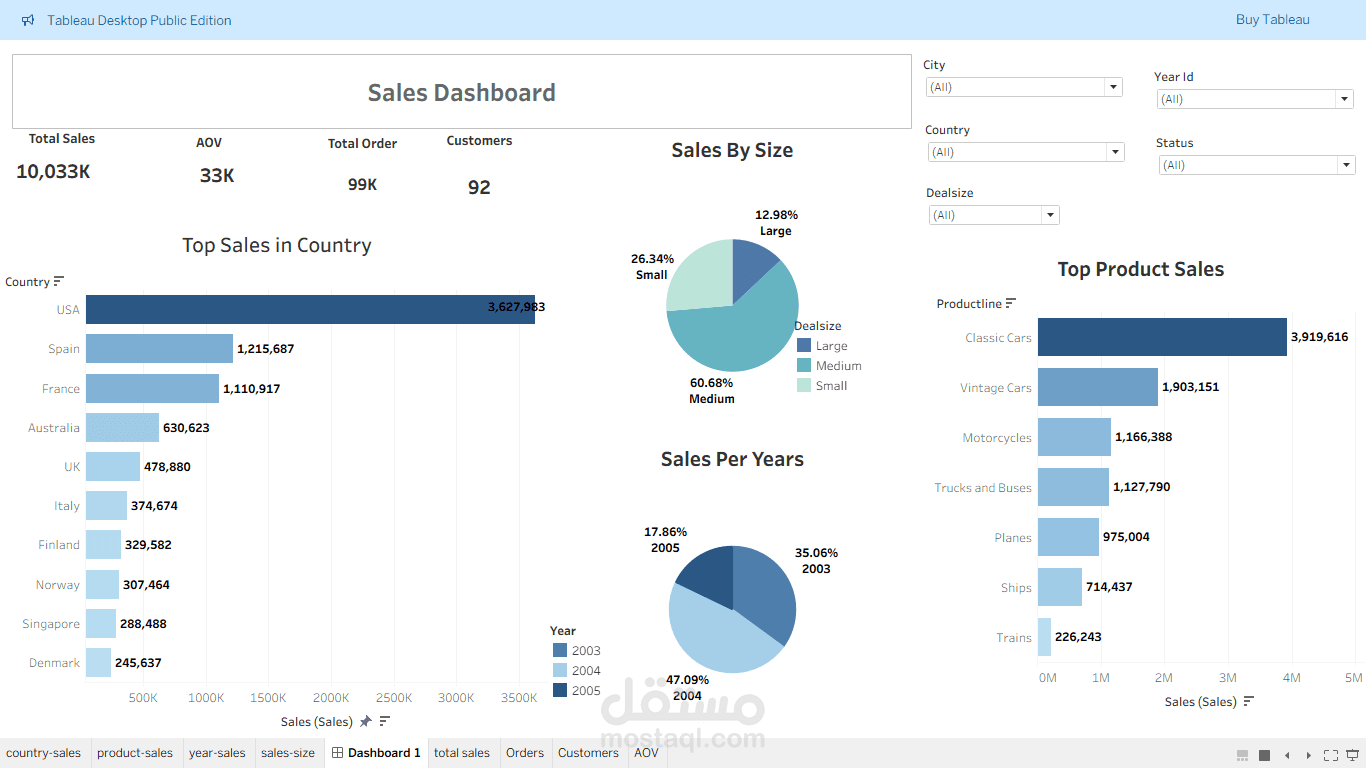
Task: Switch to the Orders sheet tab
Action: click(x=525, y=753)
